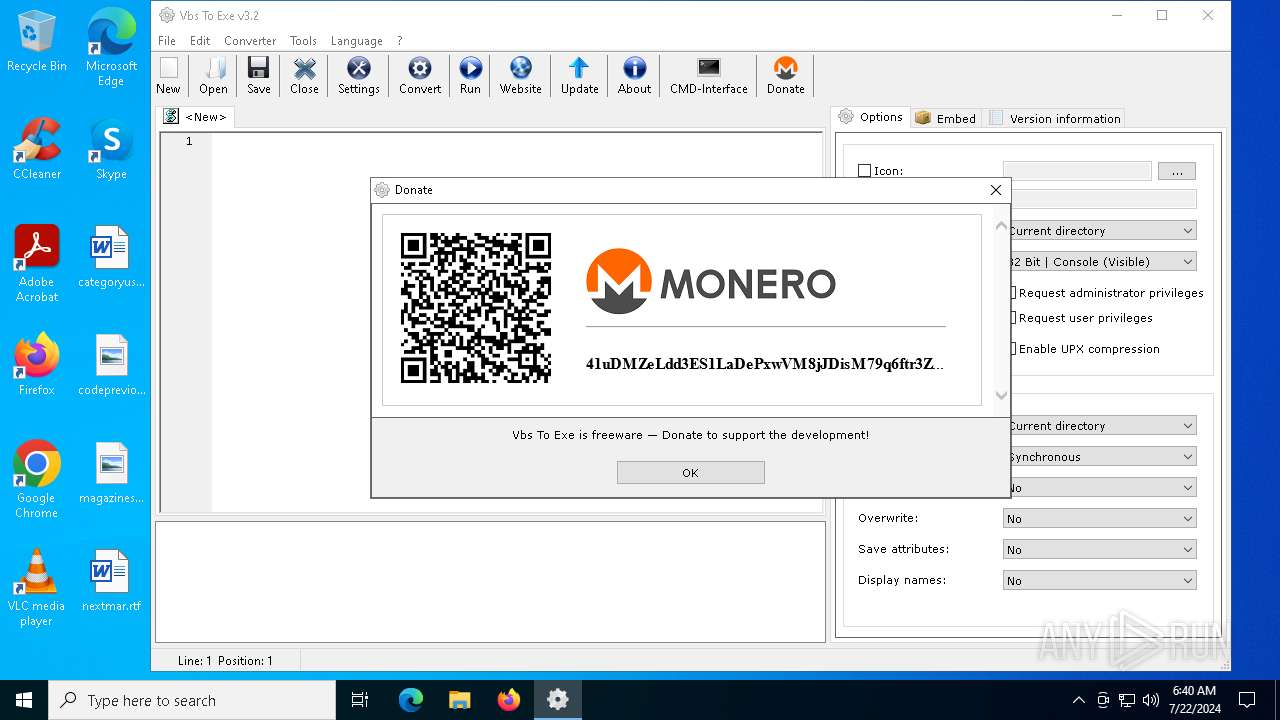Expand the Display names dropdown
This screenshot has width=1280, height=720.
[x=1099, y=580]
